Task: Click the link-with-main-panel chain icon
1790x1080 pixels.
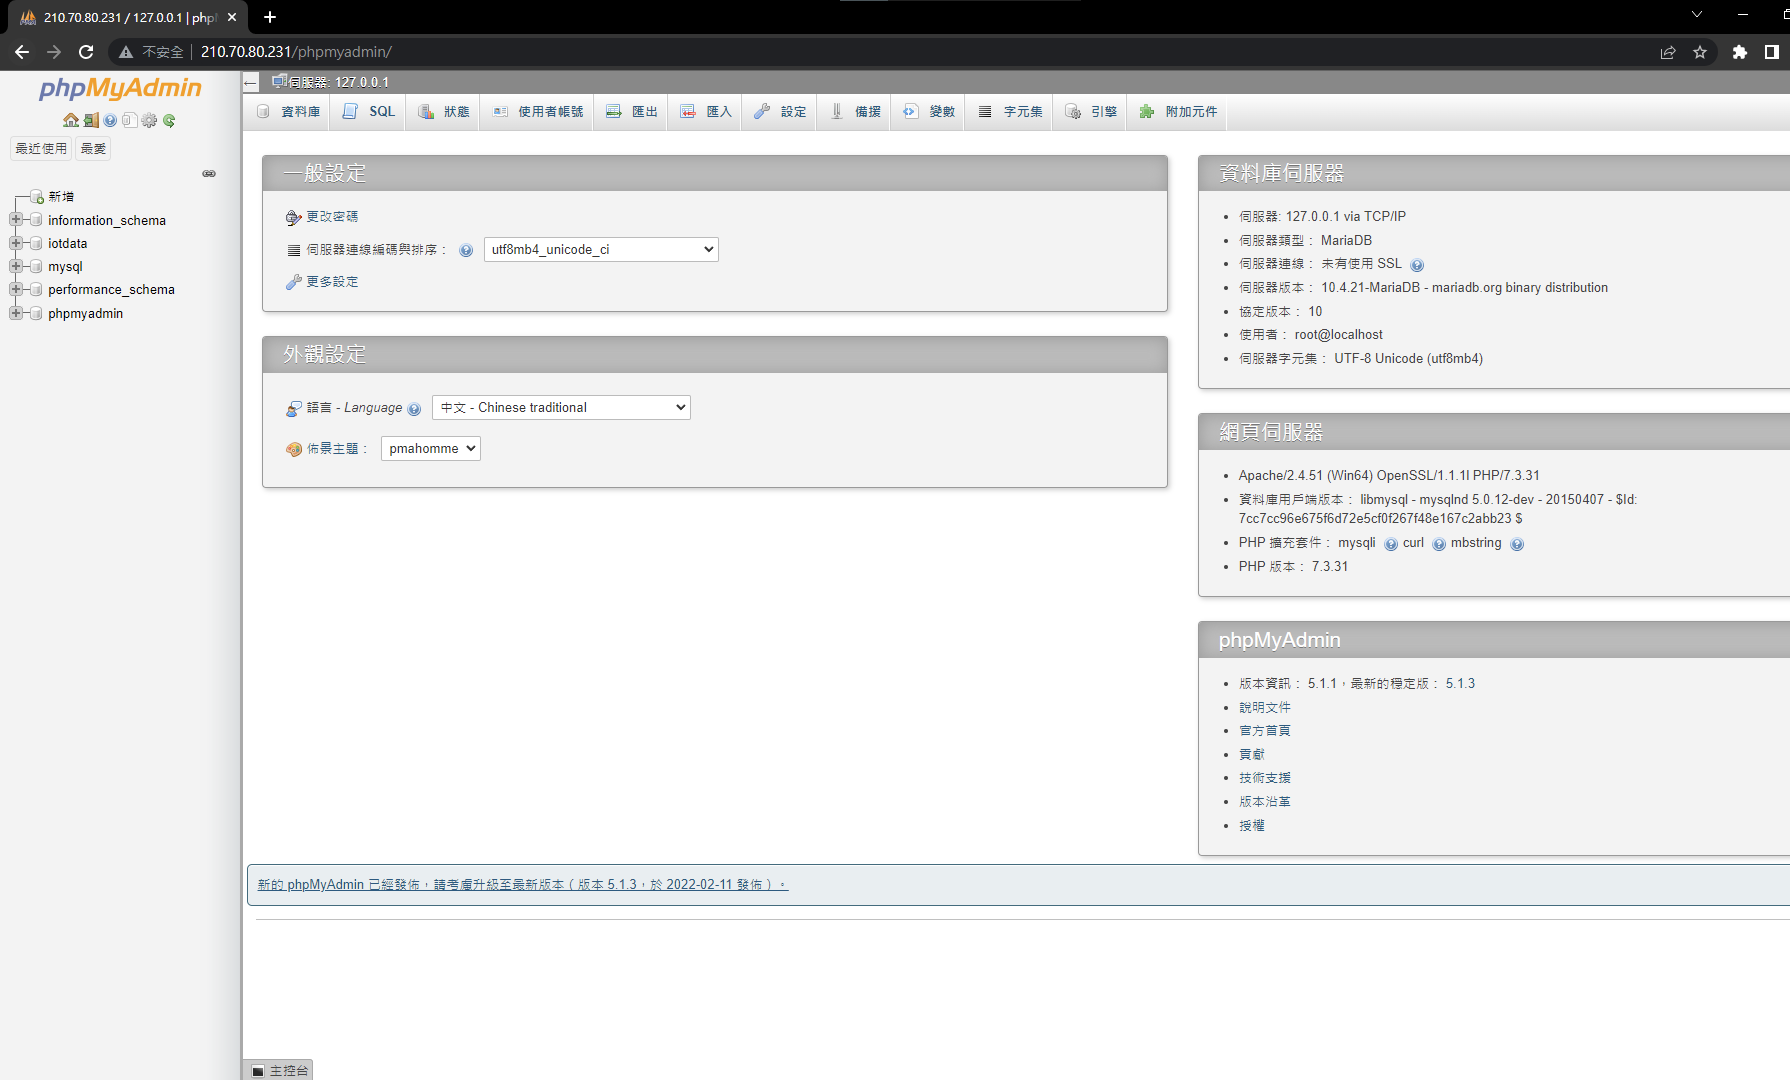Action: [x=209, y=173]
